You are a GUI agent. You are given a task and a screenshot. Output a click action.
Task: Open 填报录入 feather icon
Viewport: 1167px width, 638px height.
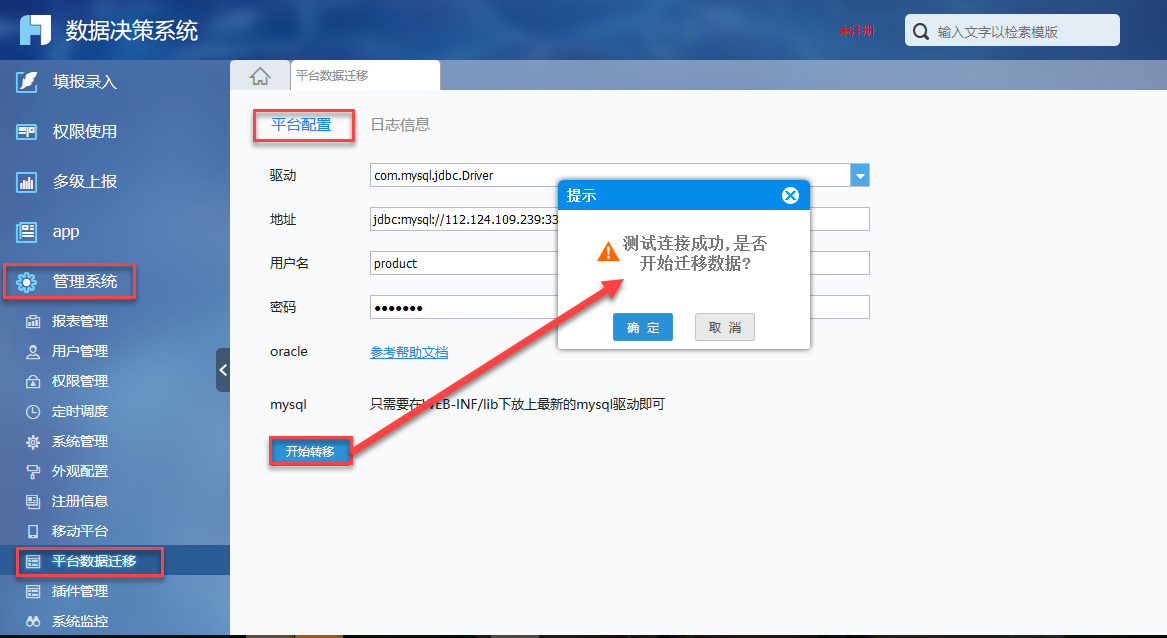point(27,82)
